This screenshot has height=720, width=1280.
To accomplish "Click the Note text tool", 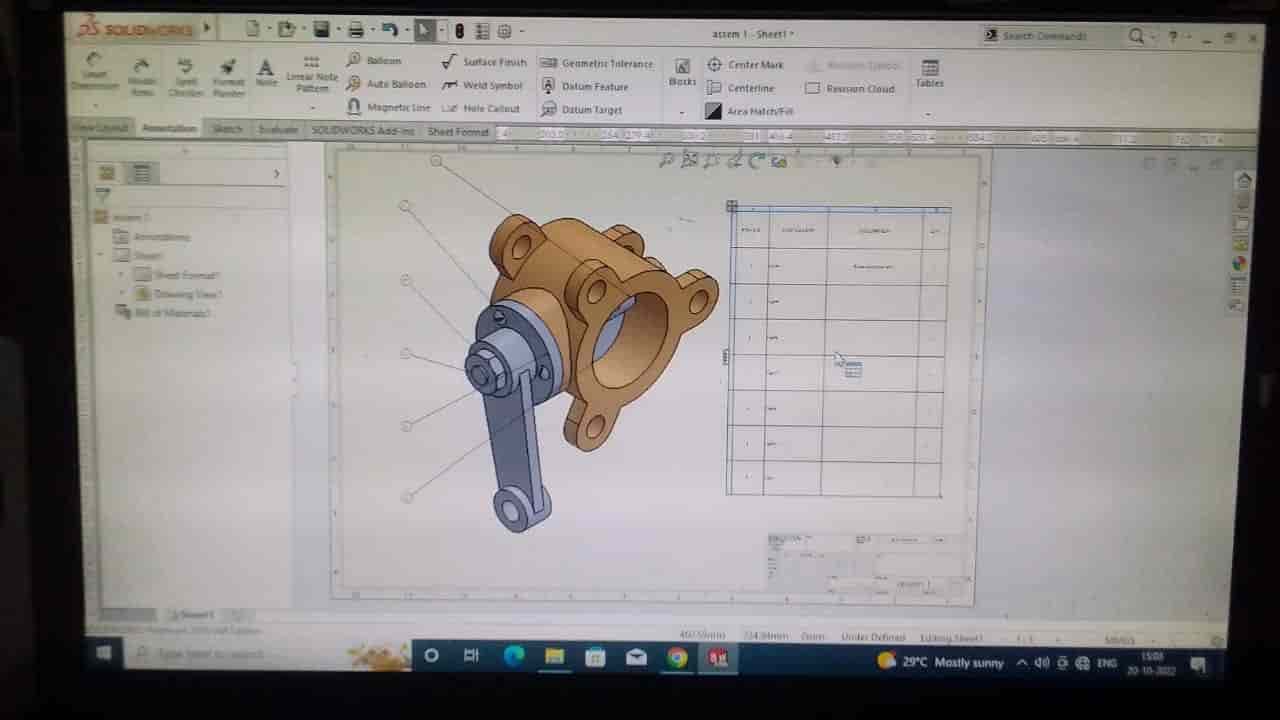I will (x=266, y=72).
